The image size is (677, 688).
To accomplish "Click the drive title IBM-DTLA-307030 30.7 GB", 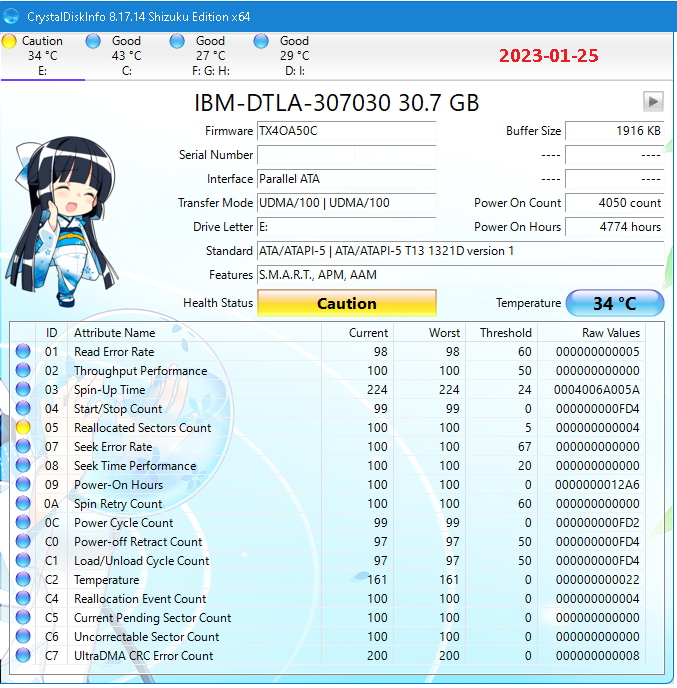I will 337,103.
